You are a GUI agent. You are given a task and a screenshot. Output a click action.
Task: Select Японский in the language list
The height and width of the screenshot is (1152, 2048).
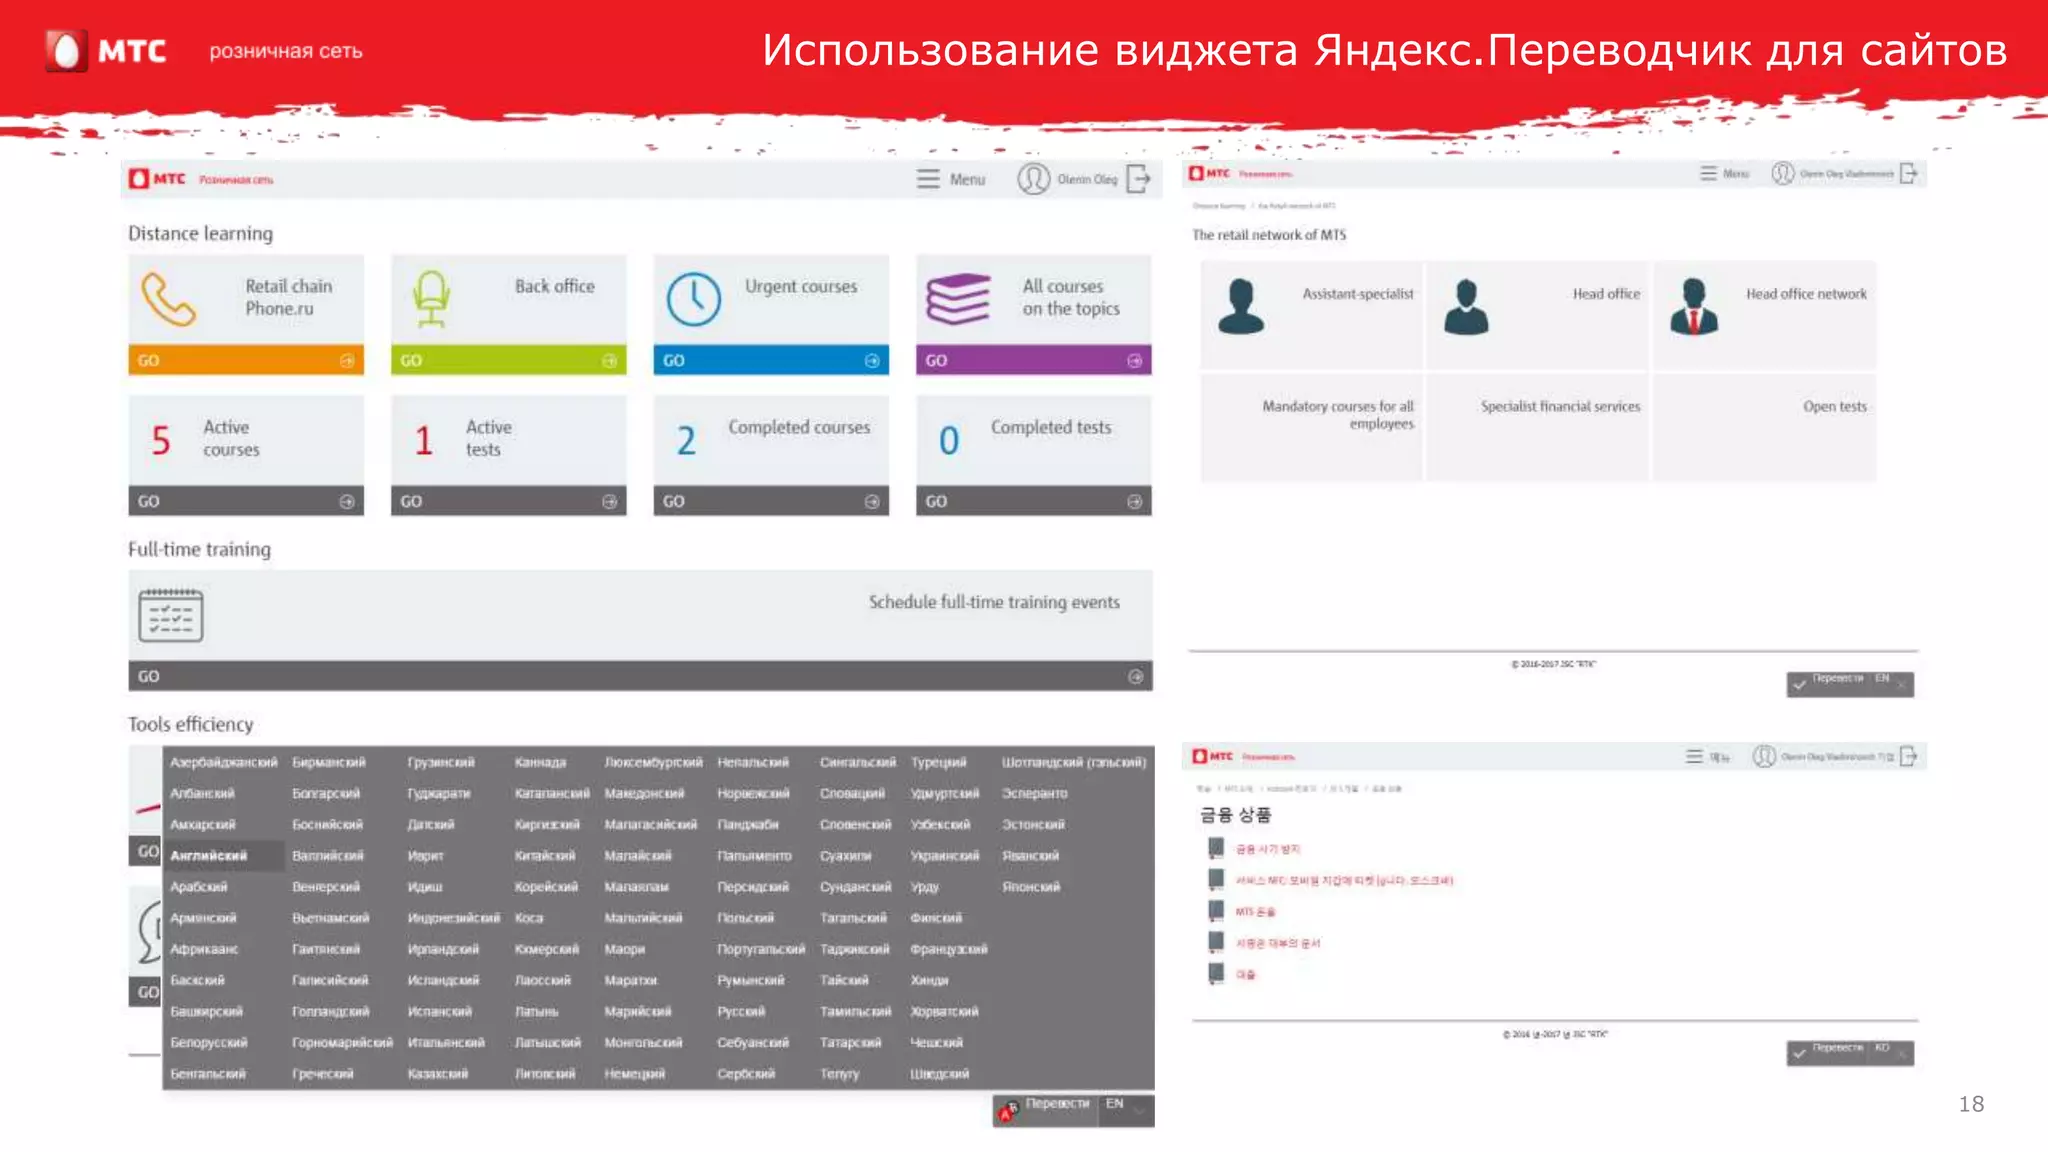click(x=1031, y=887)
